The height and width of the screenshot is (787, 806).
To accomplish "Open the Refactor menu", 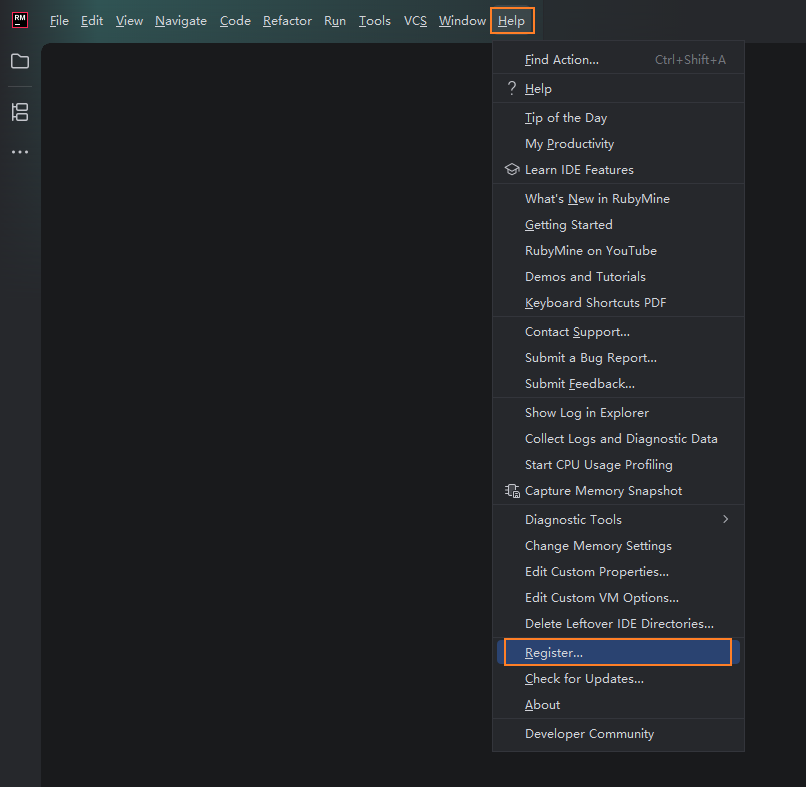I will click(287, 21).
